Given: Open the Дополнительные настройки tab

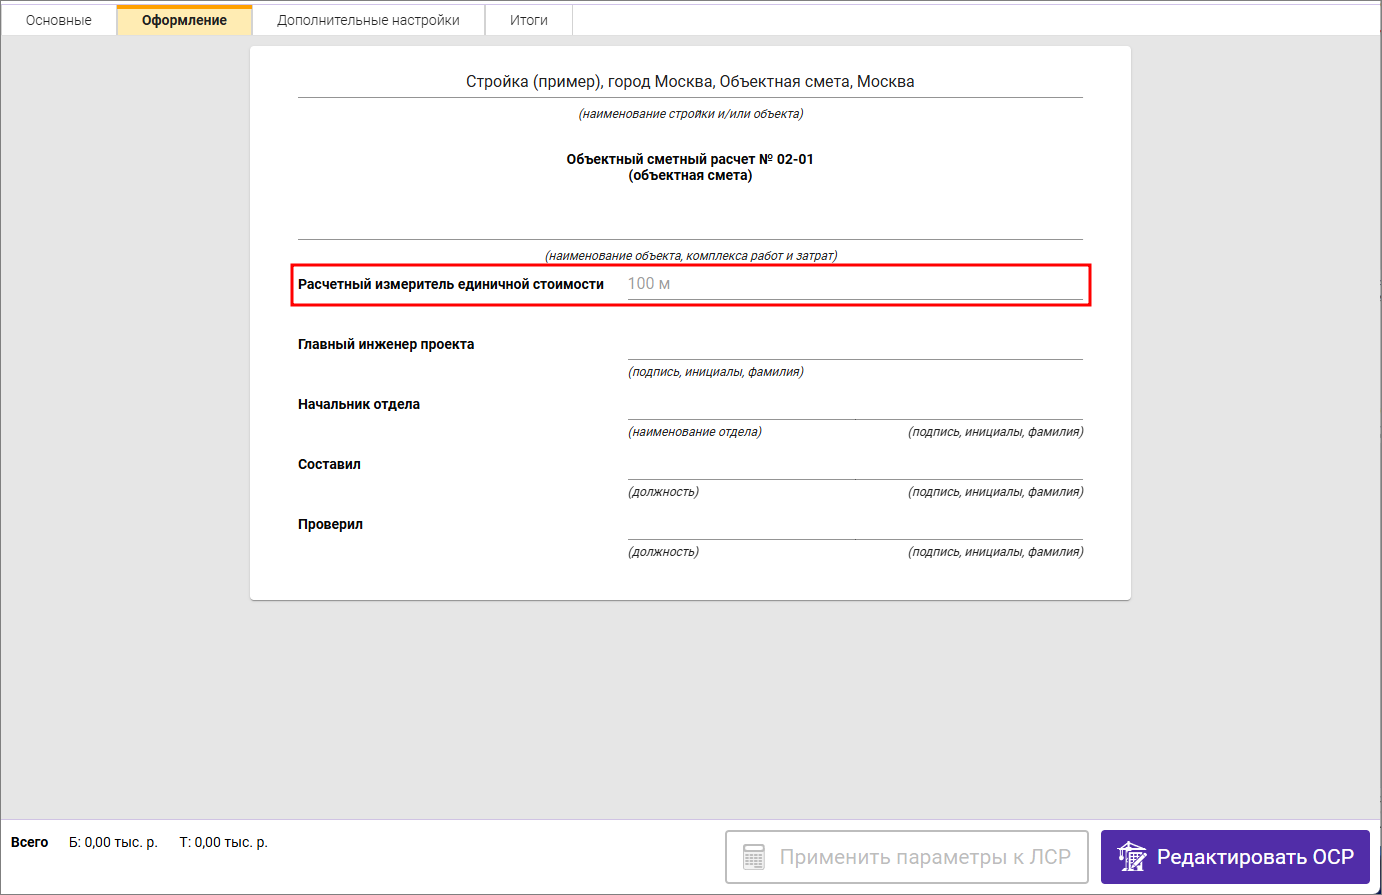Looking at the screenshot, I should (368, 20).
